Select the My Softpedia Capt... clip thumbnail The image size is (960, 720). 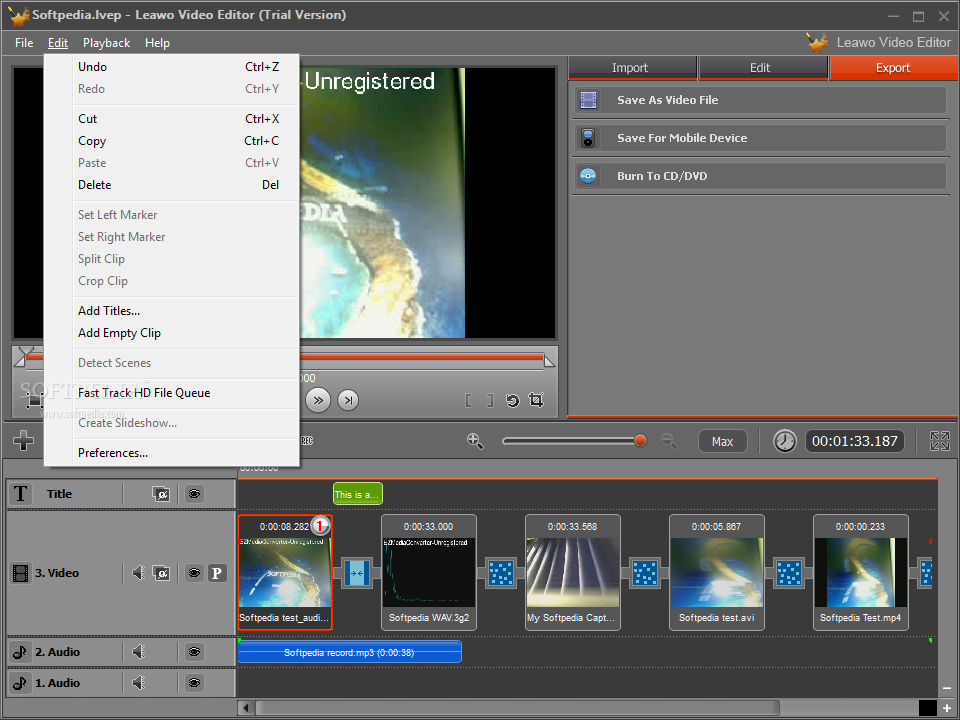(573, 573)
